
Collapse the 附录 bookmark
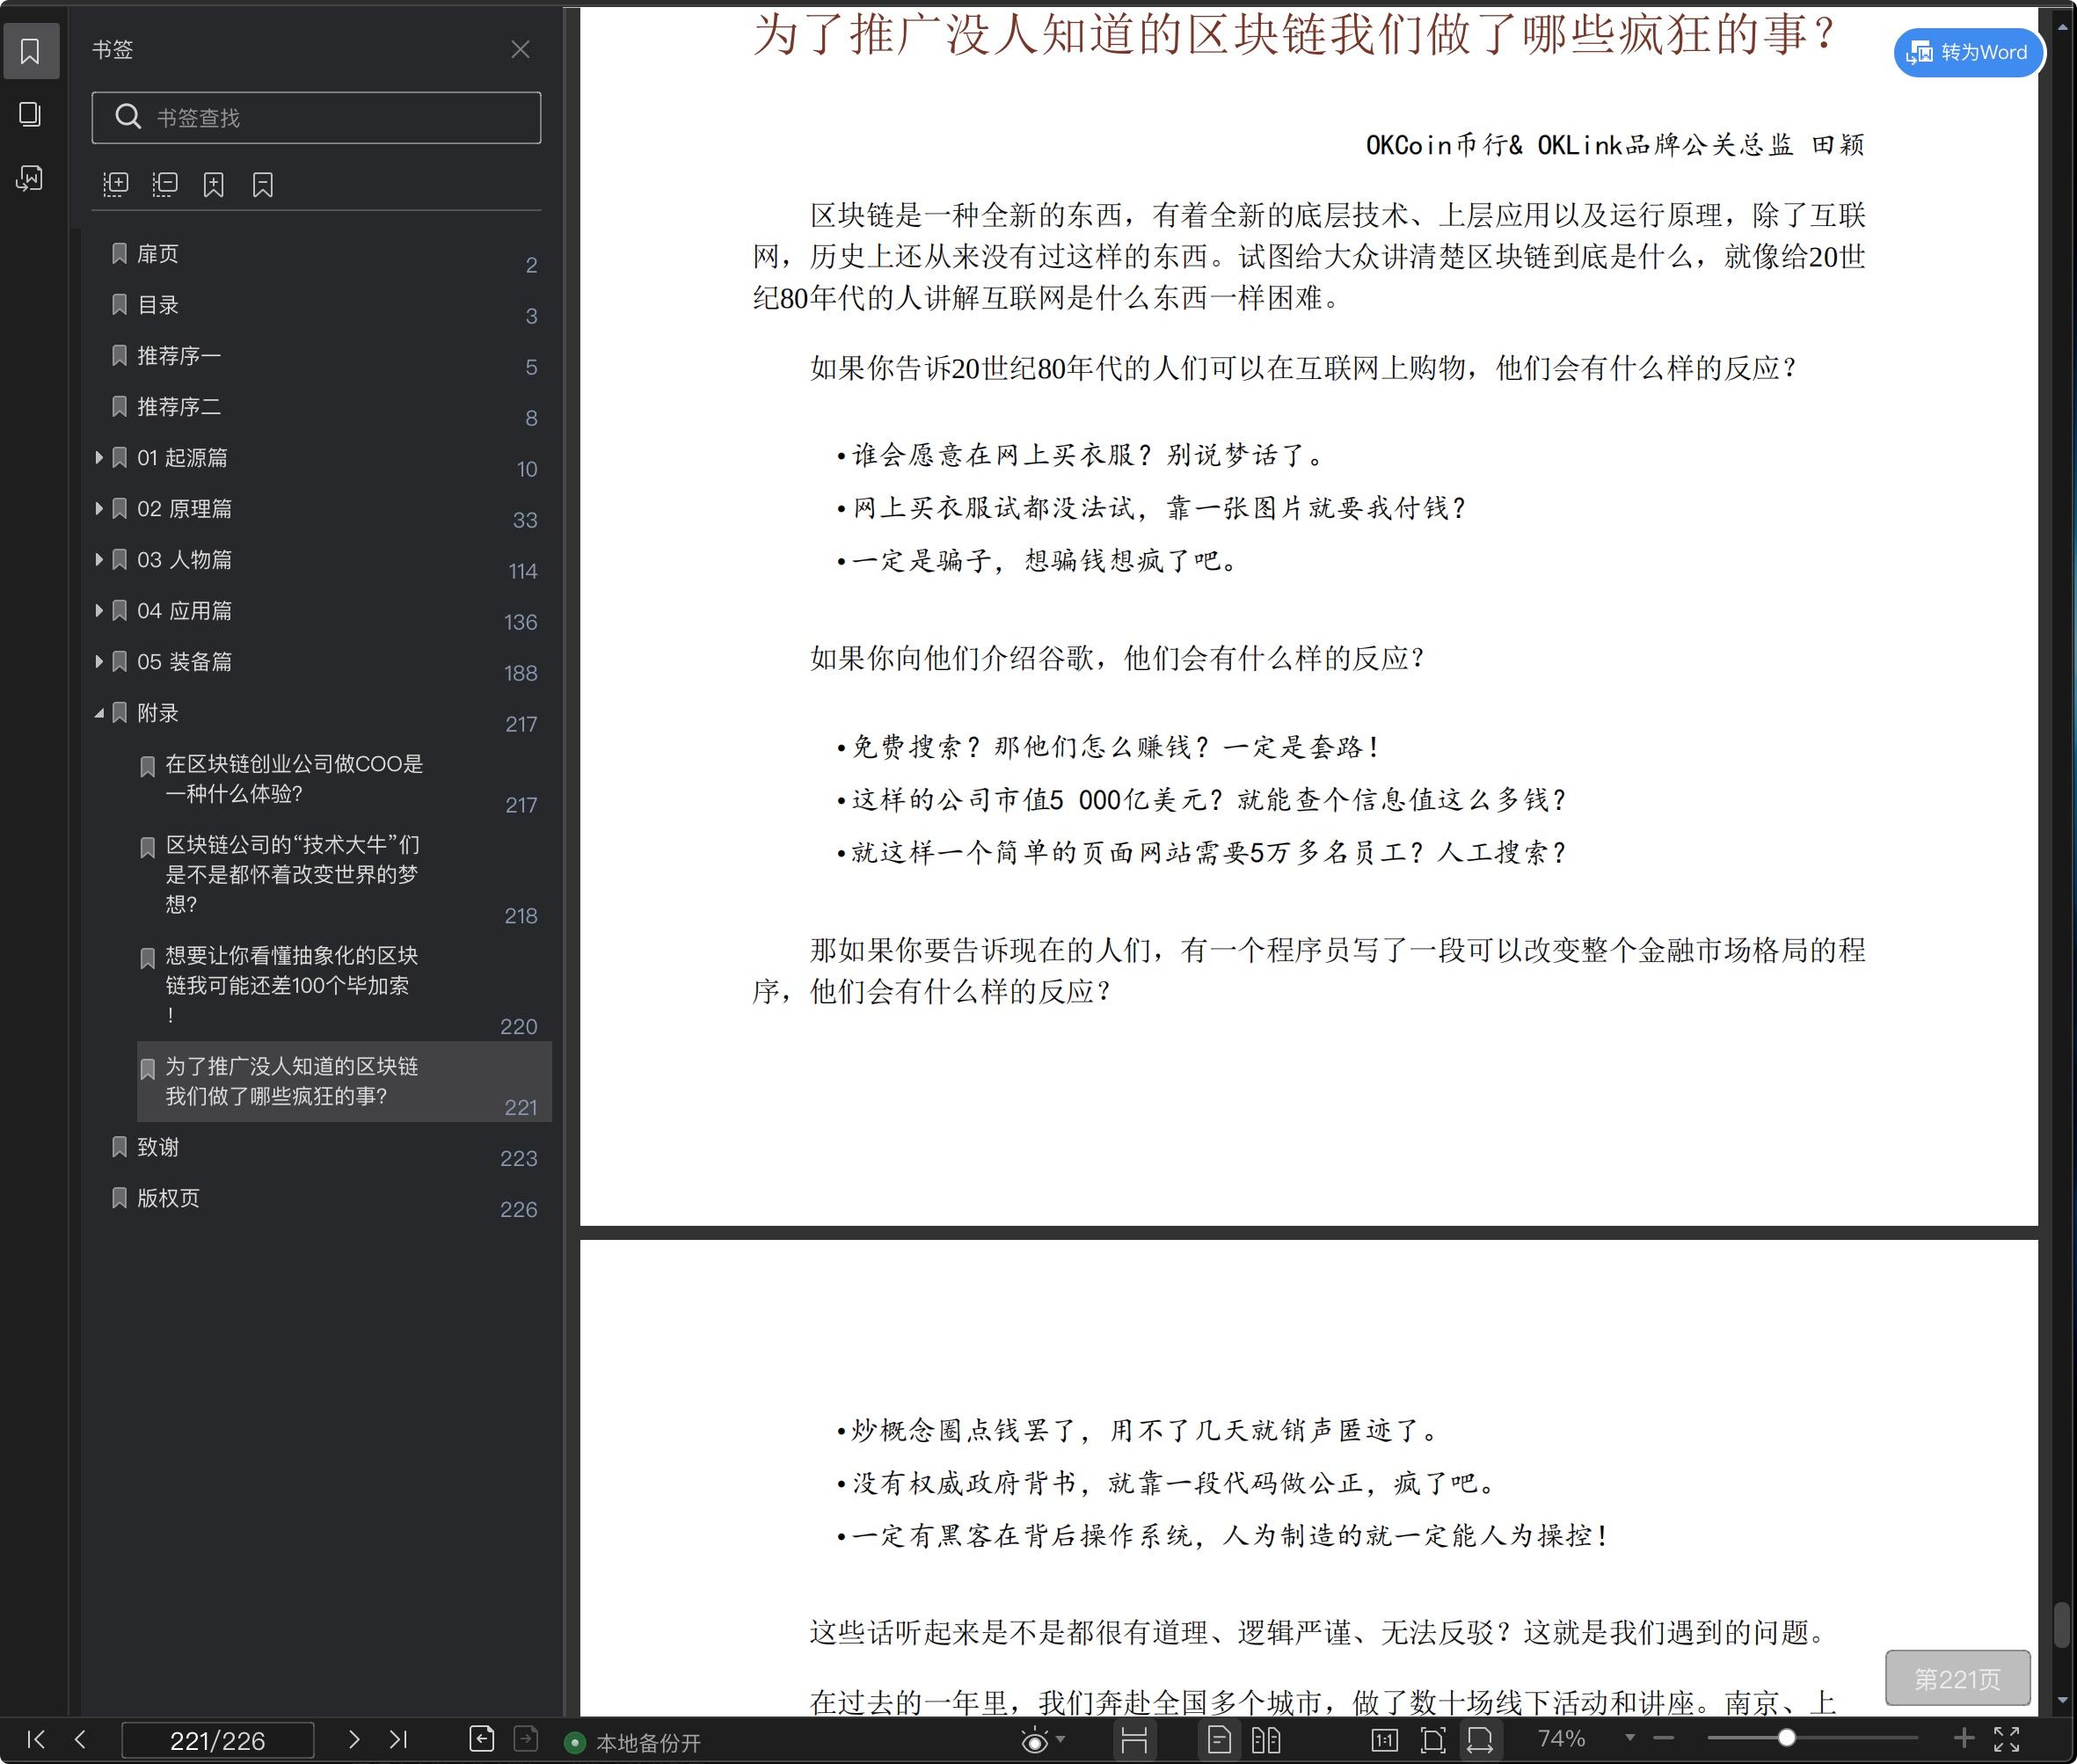click(x=99, y=713)
